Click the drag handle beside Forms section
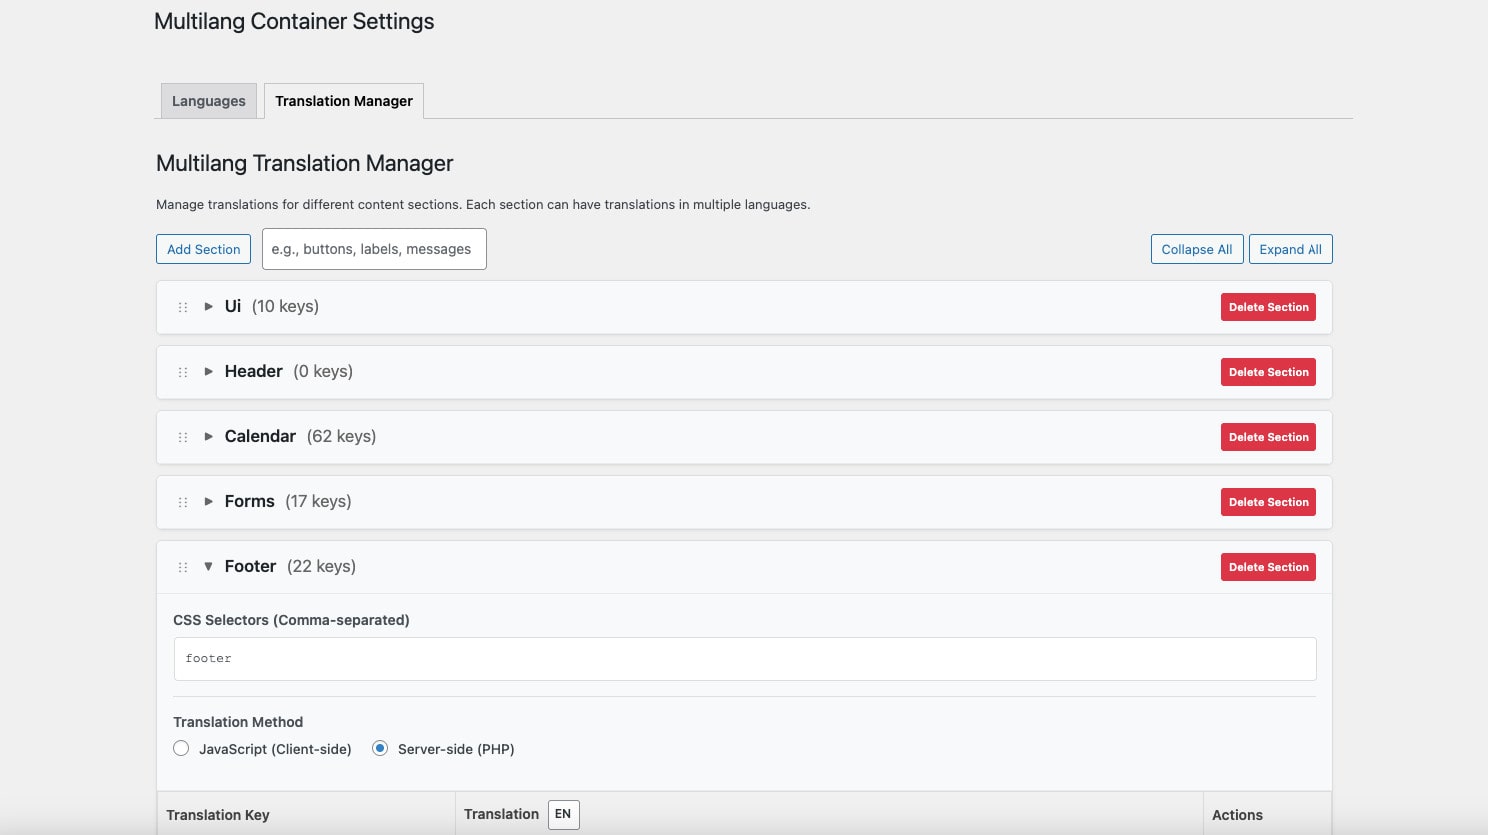Screen dimensions: 1488x835 (183, 501)
